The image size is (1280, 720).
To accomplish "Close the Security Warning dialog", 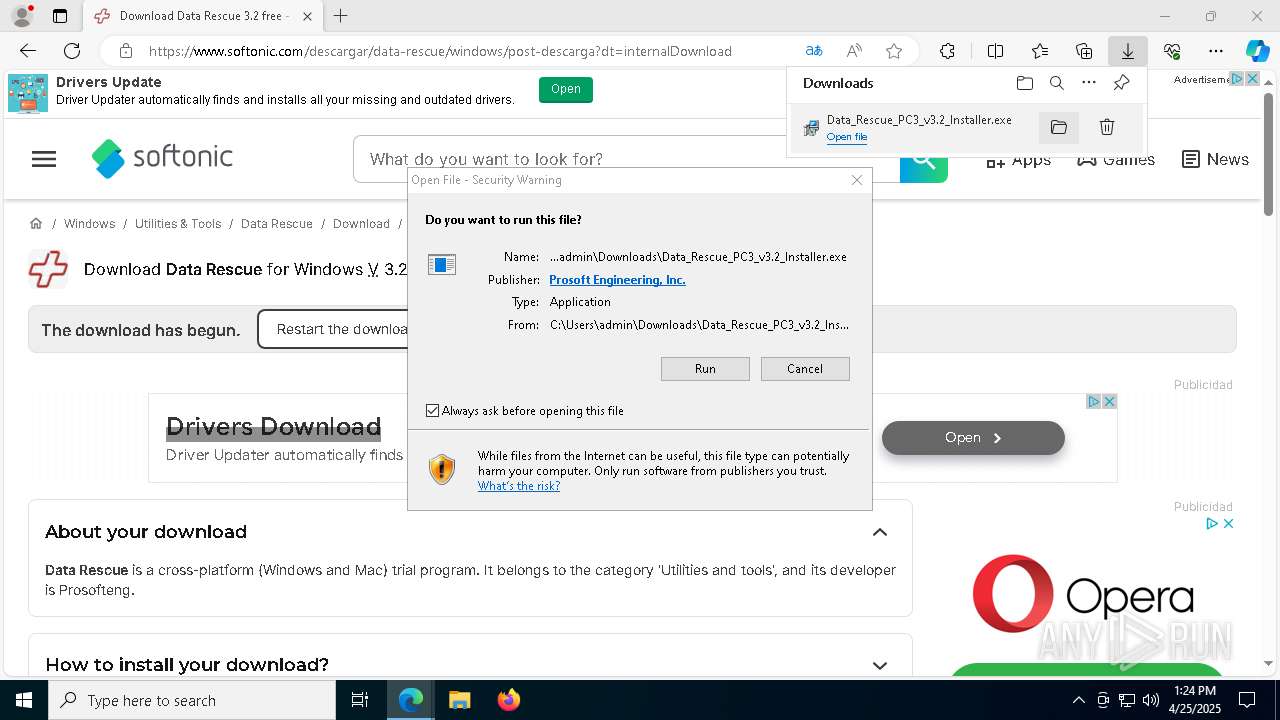I will point(857,180).
